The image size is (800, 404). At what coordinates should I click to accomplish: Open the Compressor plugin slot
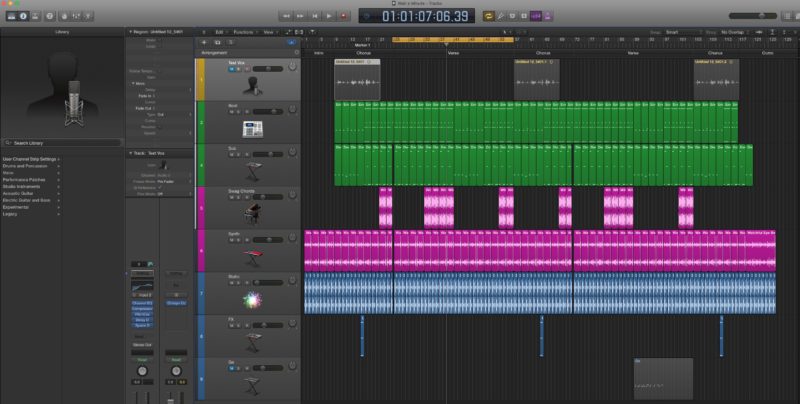142,309
